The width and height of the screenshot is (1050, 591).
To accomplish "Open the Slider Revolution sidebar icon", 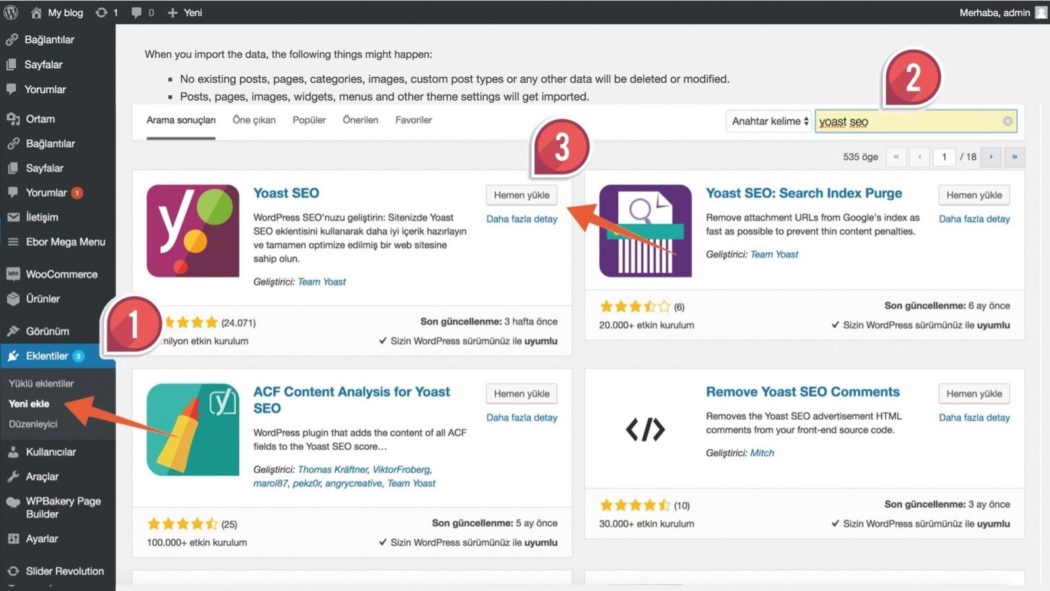I will [x=14, y=570].
